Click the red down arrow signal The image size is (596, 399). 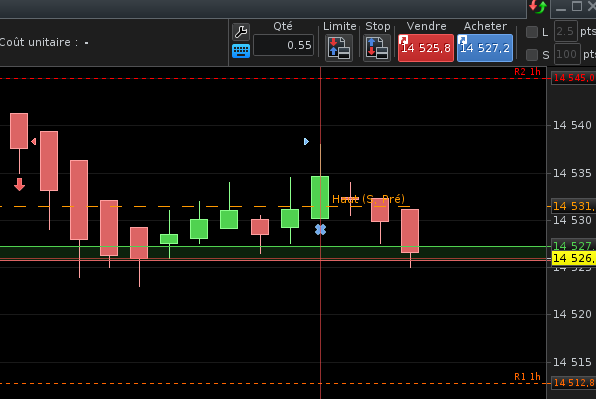pos(19,184)
